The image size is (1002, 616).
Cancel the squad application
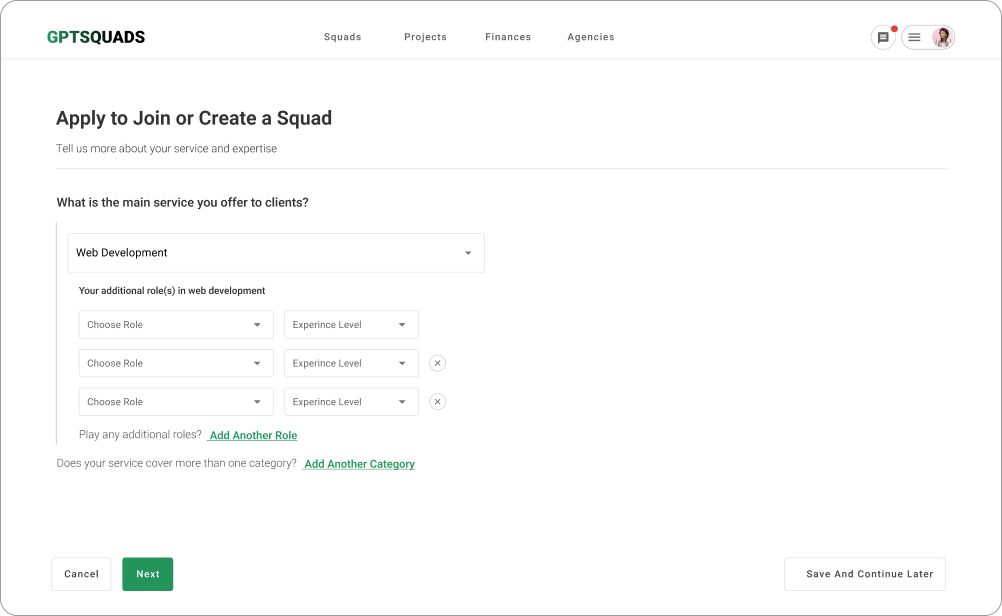click(81, 574)
